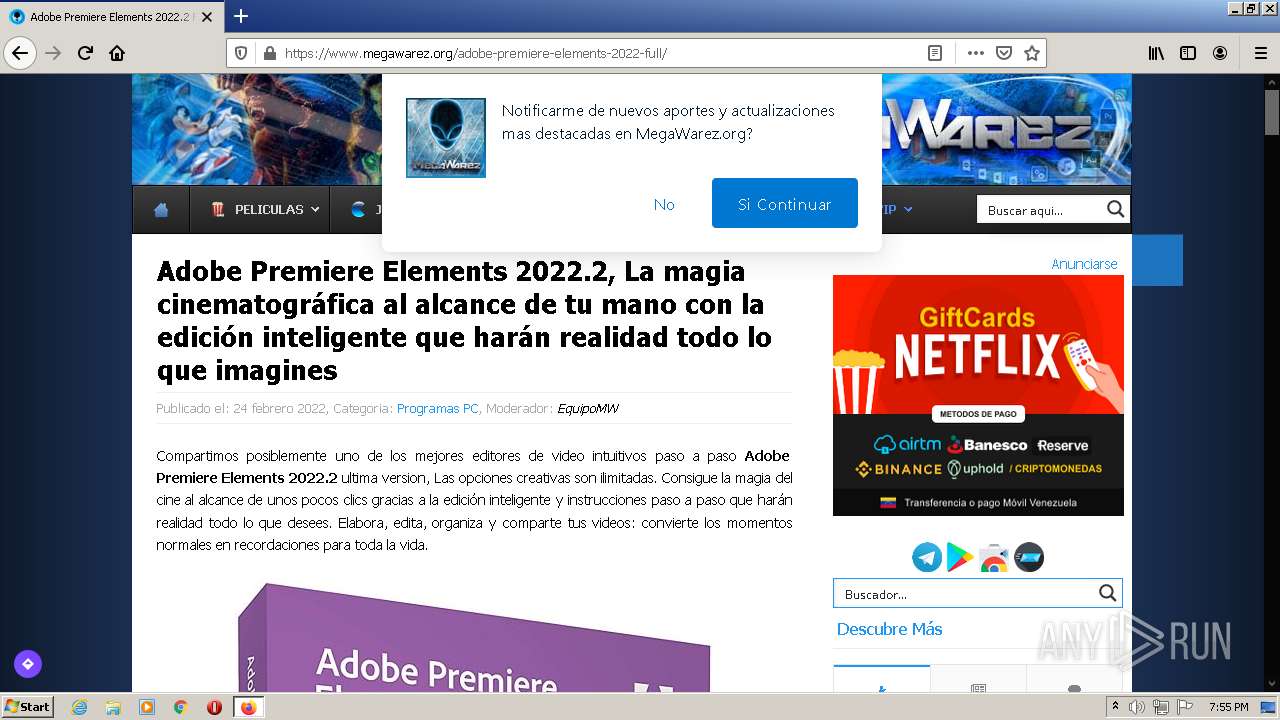The height and width of the screenshot is (720, 1280).
Task: Click the forward navigation arrow
Action: [x=53, y=53]
